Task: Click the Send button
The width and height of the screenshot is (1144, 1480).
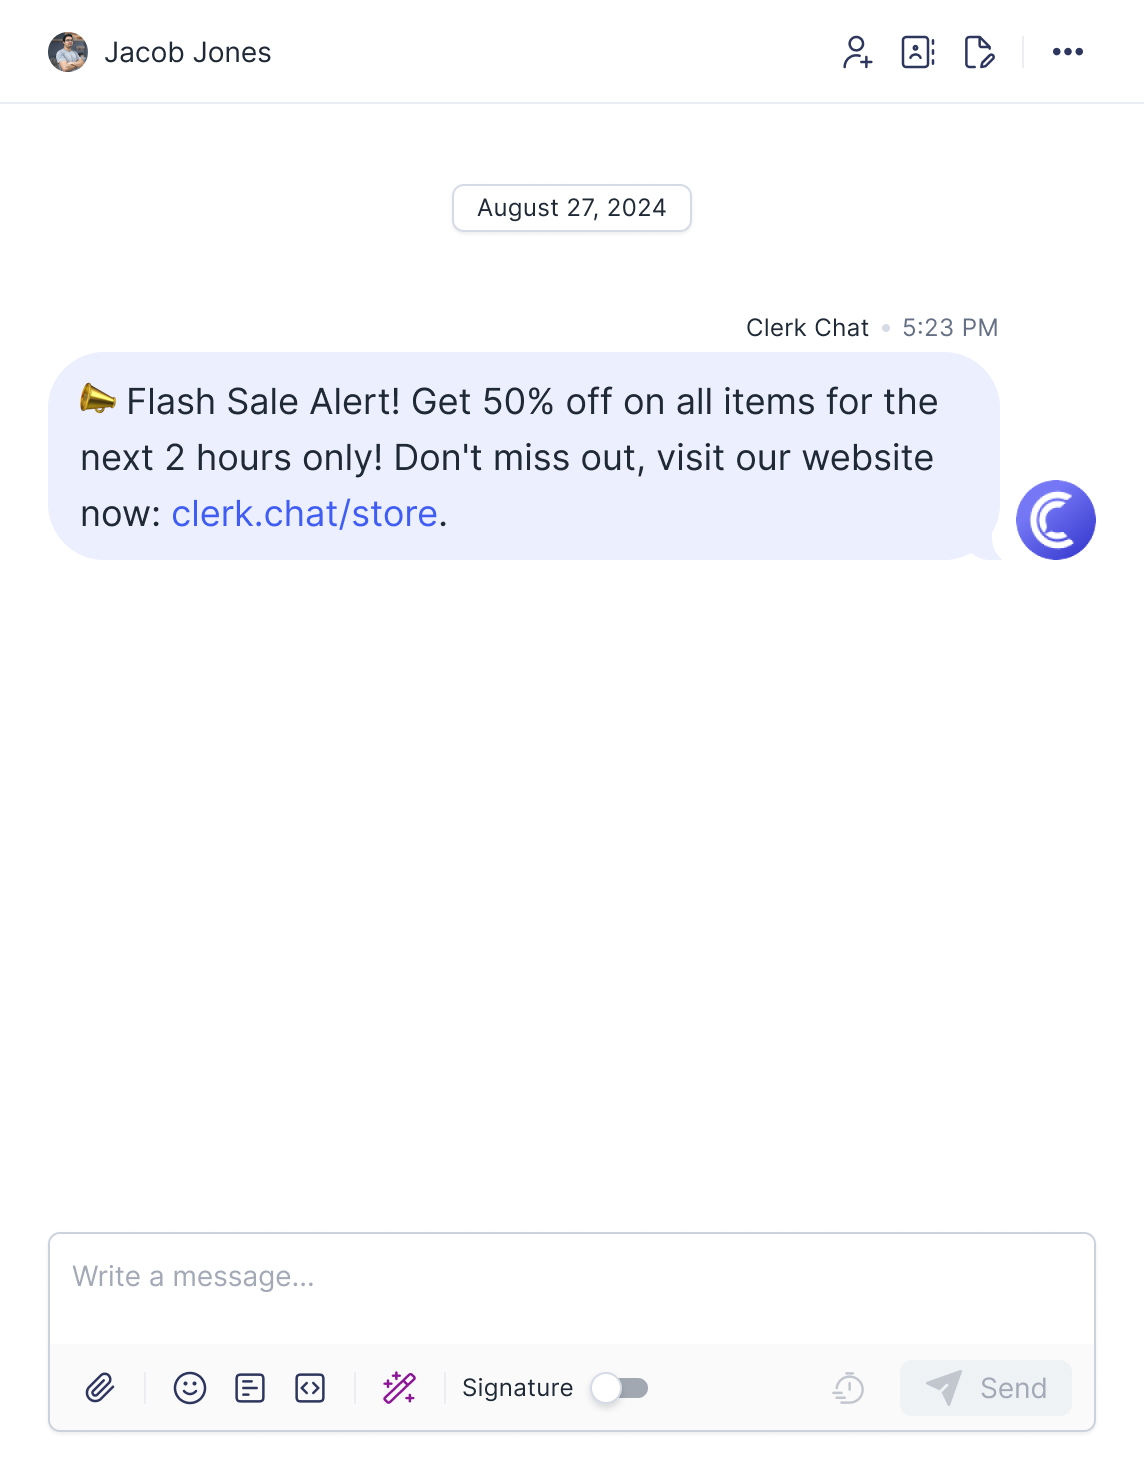Action: point(986,1388)
